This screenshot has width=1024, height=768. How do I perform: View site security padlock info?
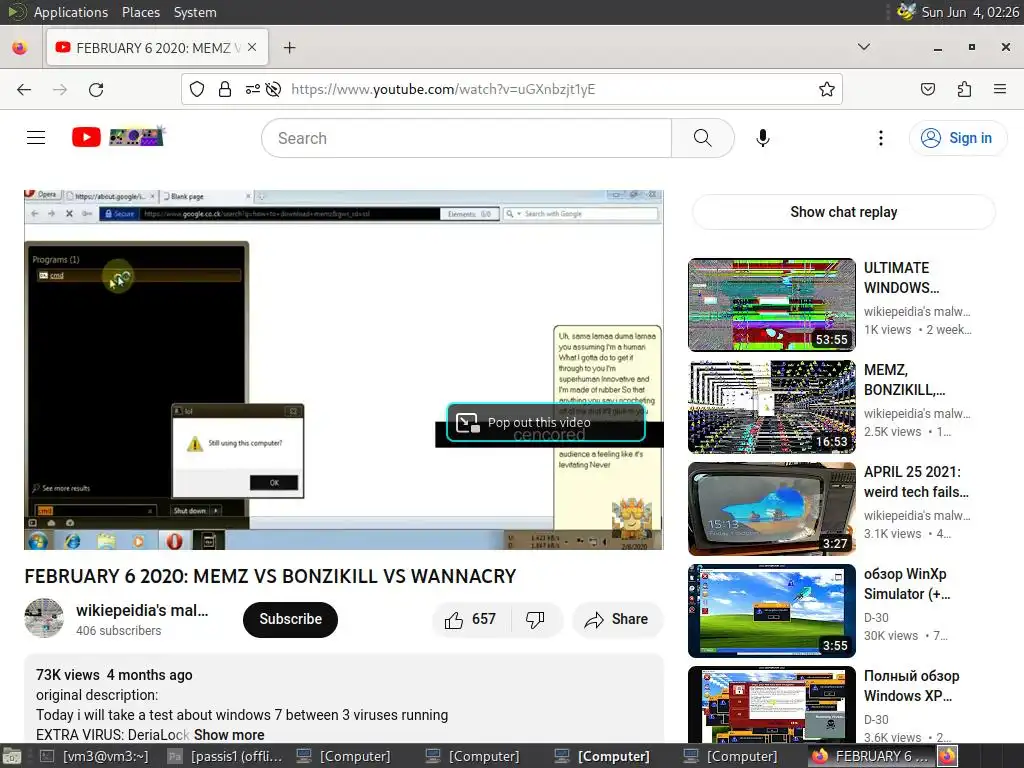[225, 89]
